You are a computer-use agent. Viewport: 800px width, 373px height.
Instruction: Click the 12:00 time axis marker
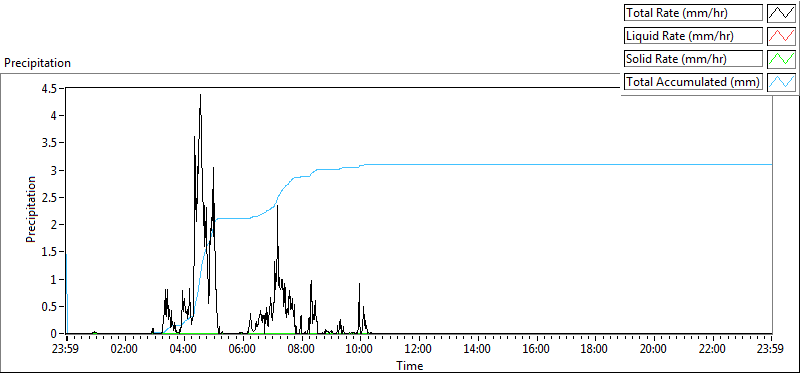(x=419, y=350)
